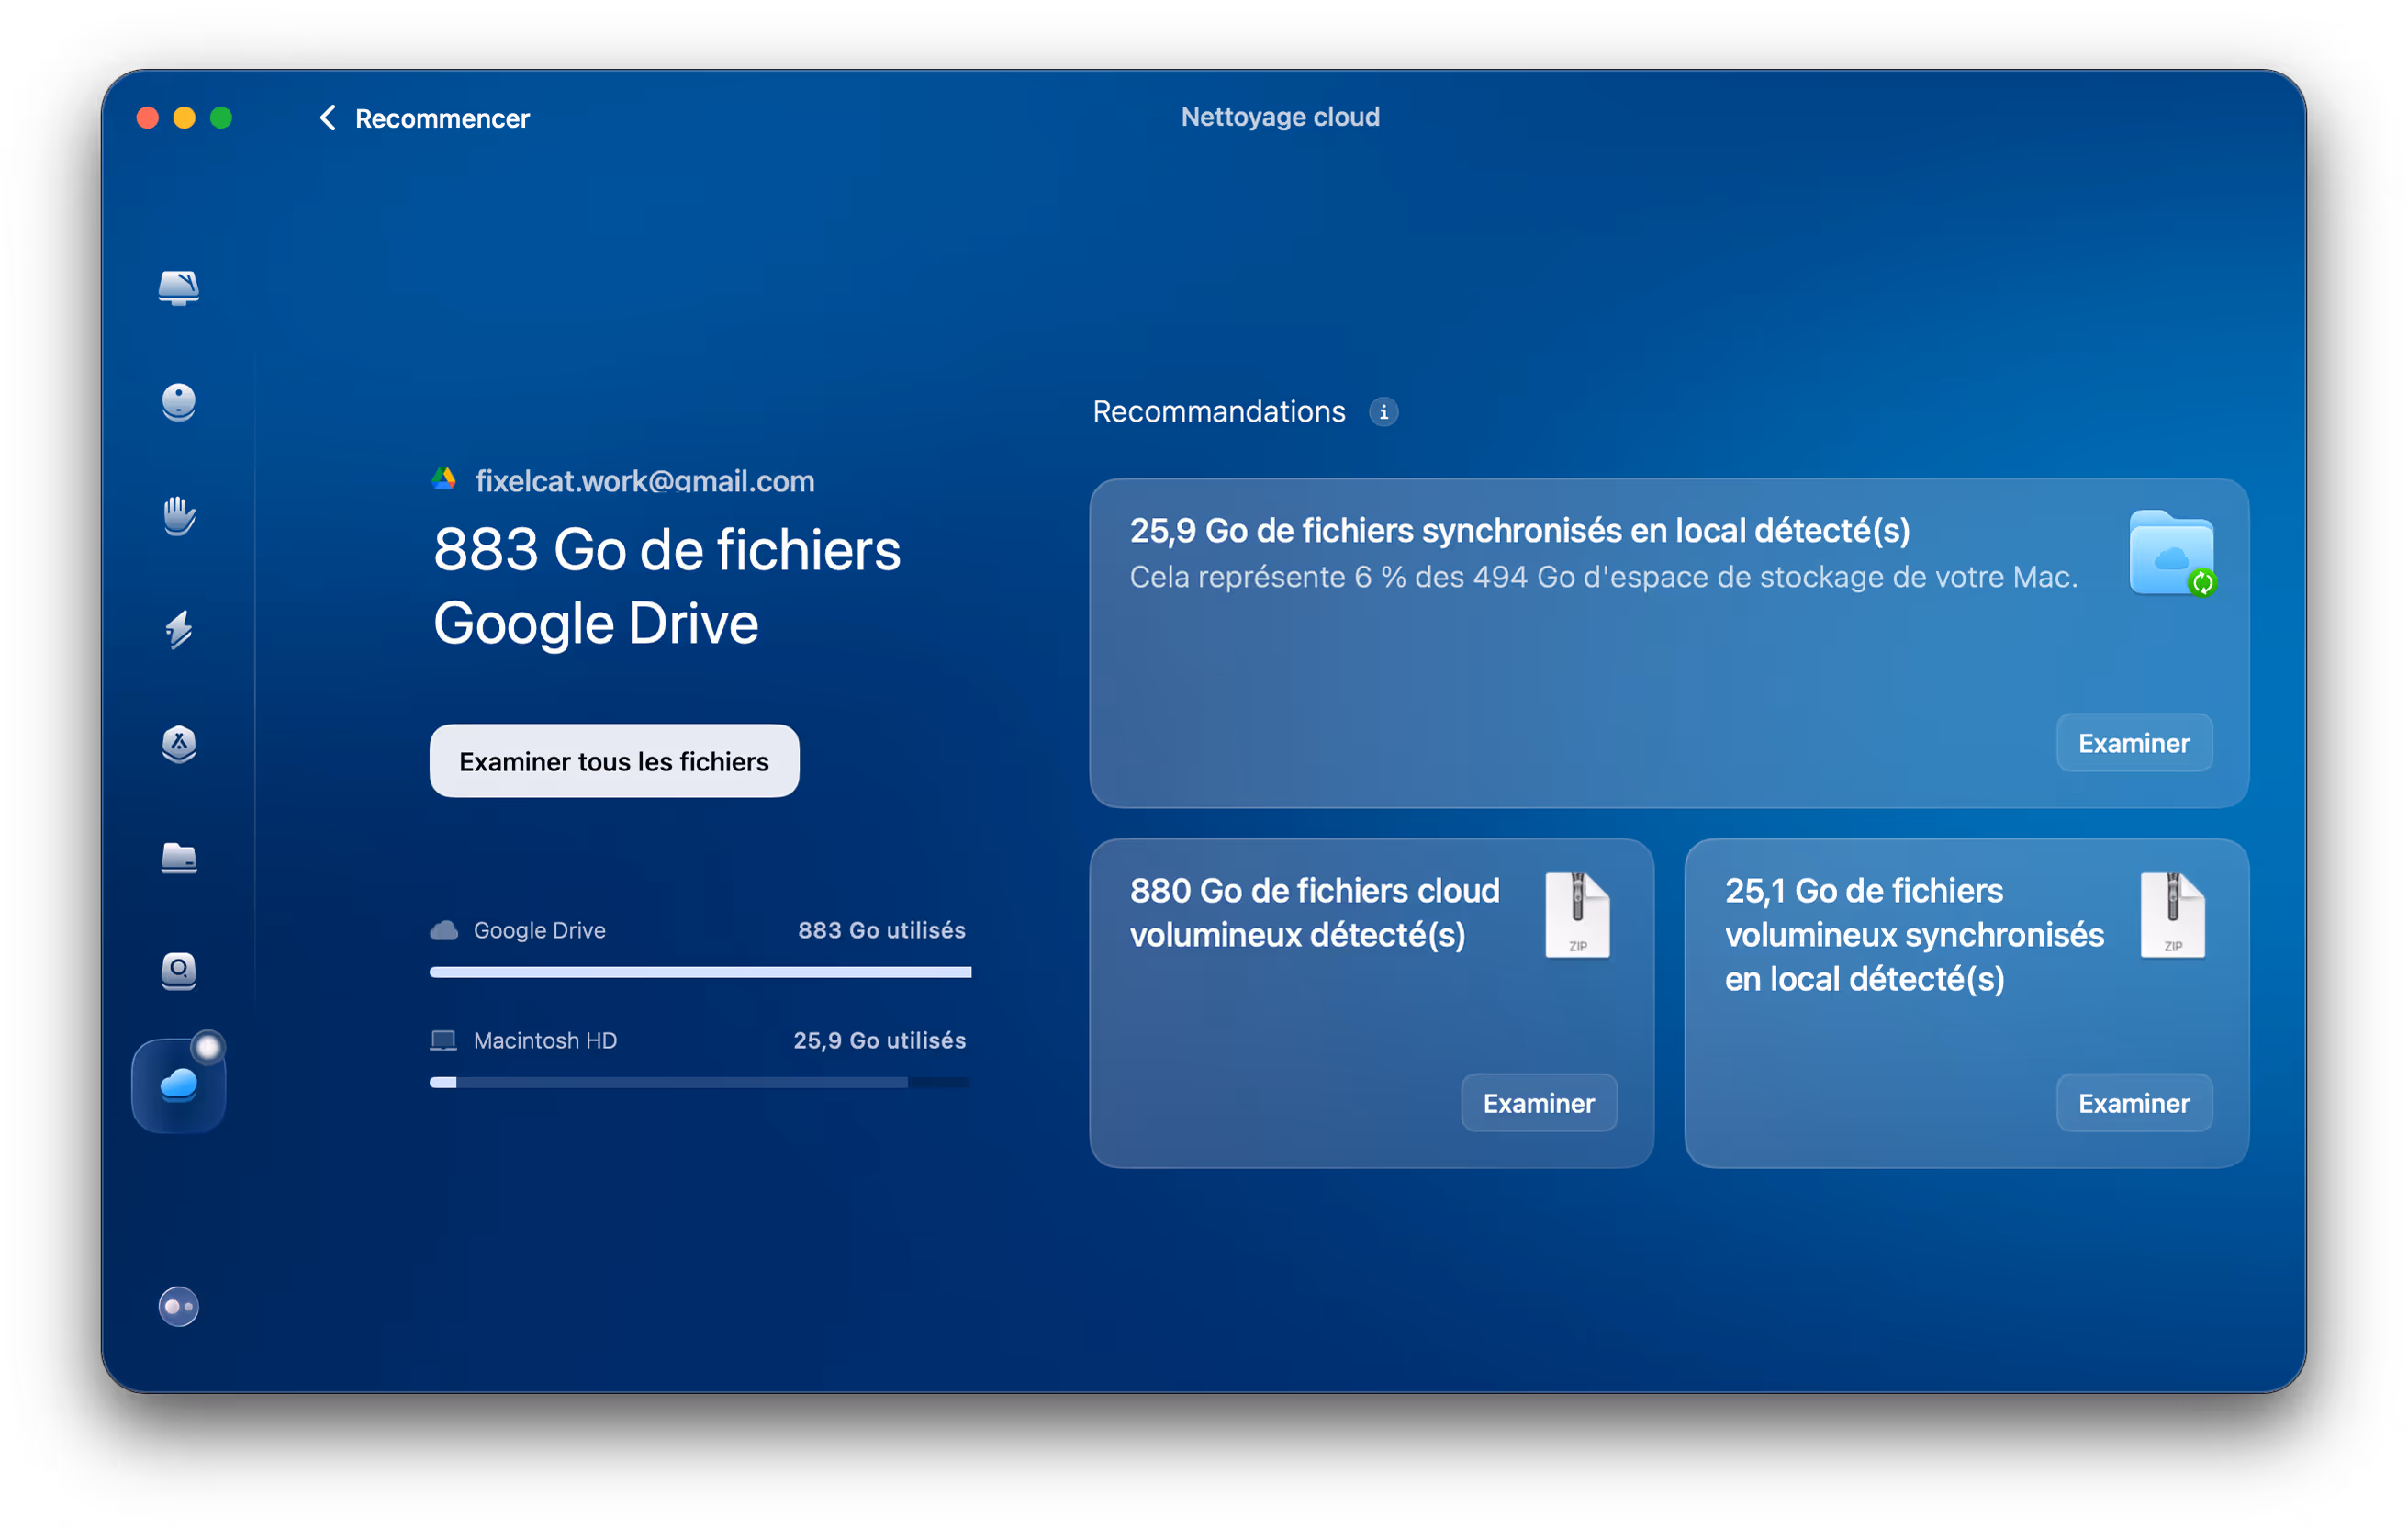The height and width of the screenshot is (1529, 2408).
Task: Click the Google Drive logo beside the email
Action: coord(445,480)
